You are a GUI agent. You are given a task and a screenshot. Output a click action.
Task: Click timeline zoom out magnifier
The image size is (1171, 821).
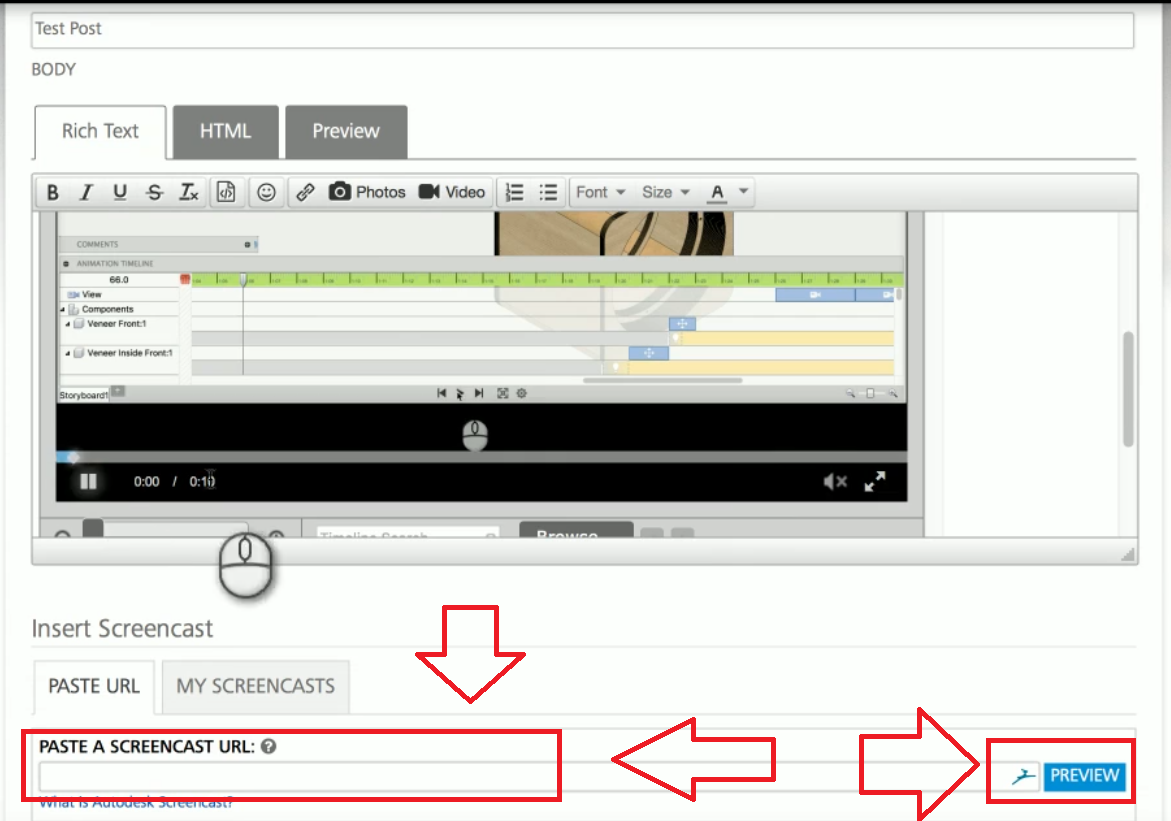pos(851,393)
